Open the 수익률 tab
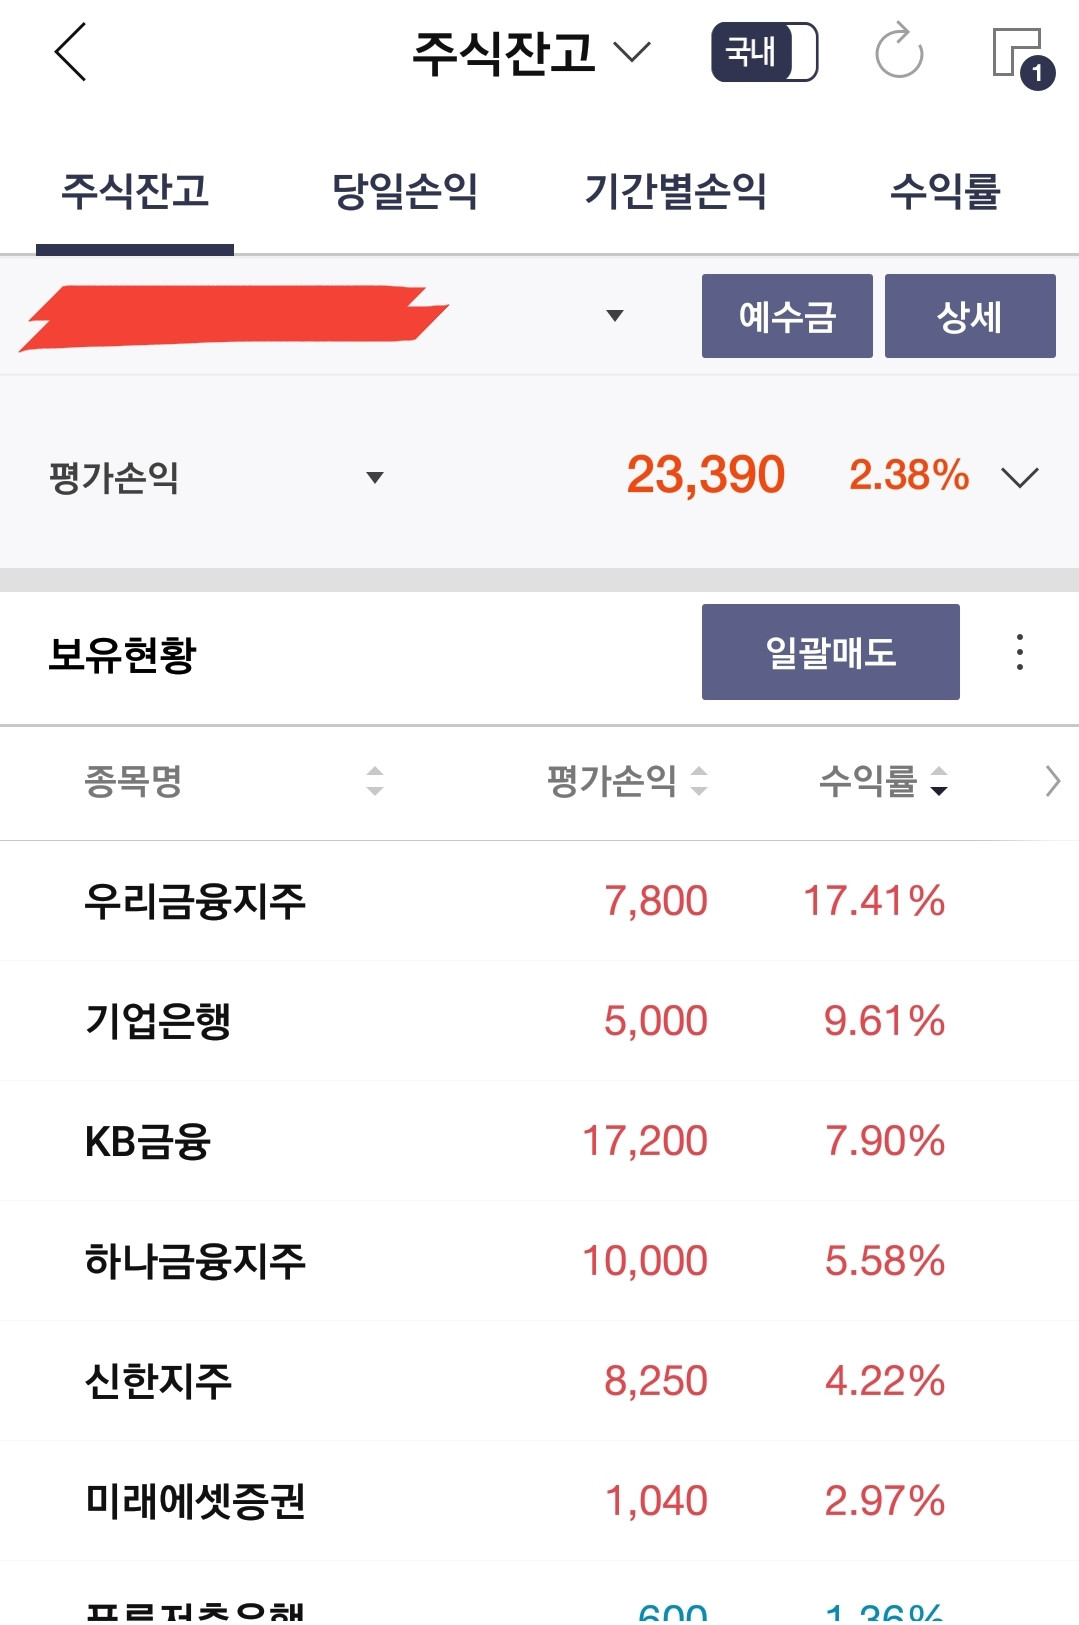 (945, 191)
